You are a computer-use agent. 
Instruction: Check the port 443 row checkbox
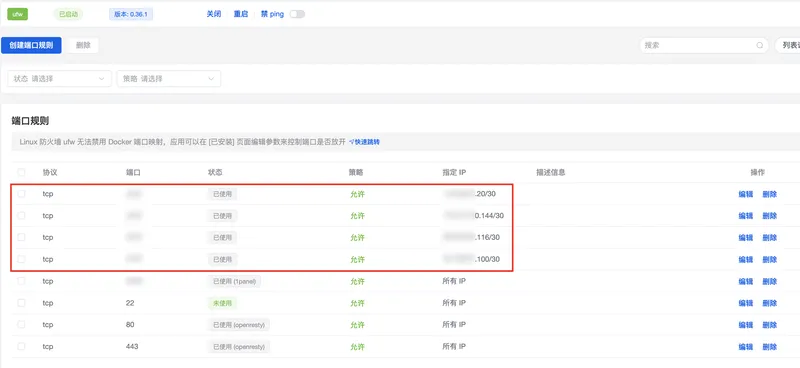(21, 346)
